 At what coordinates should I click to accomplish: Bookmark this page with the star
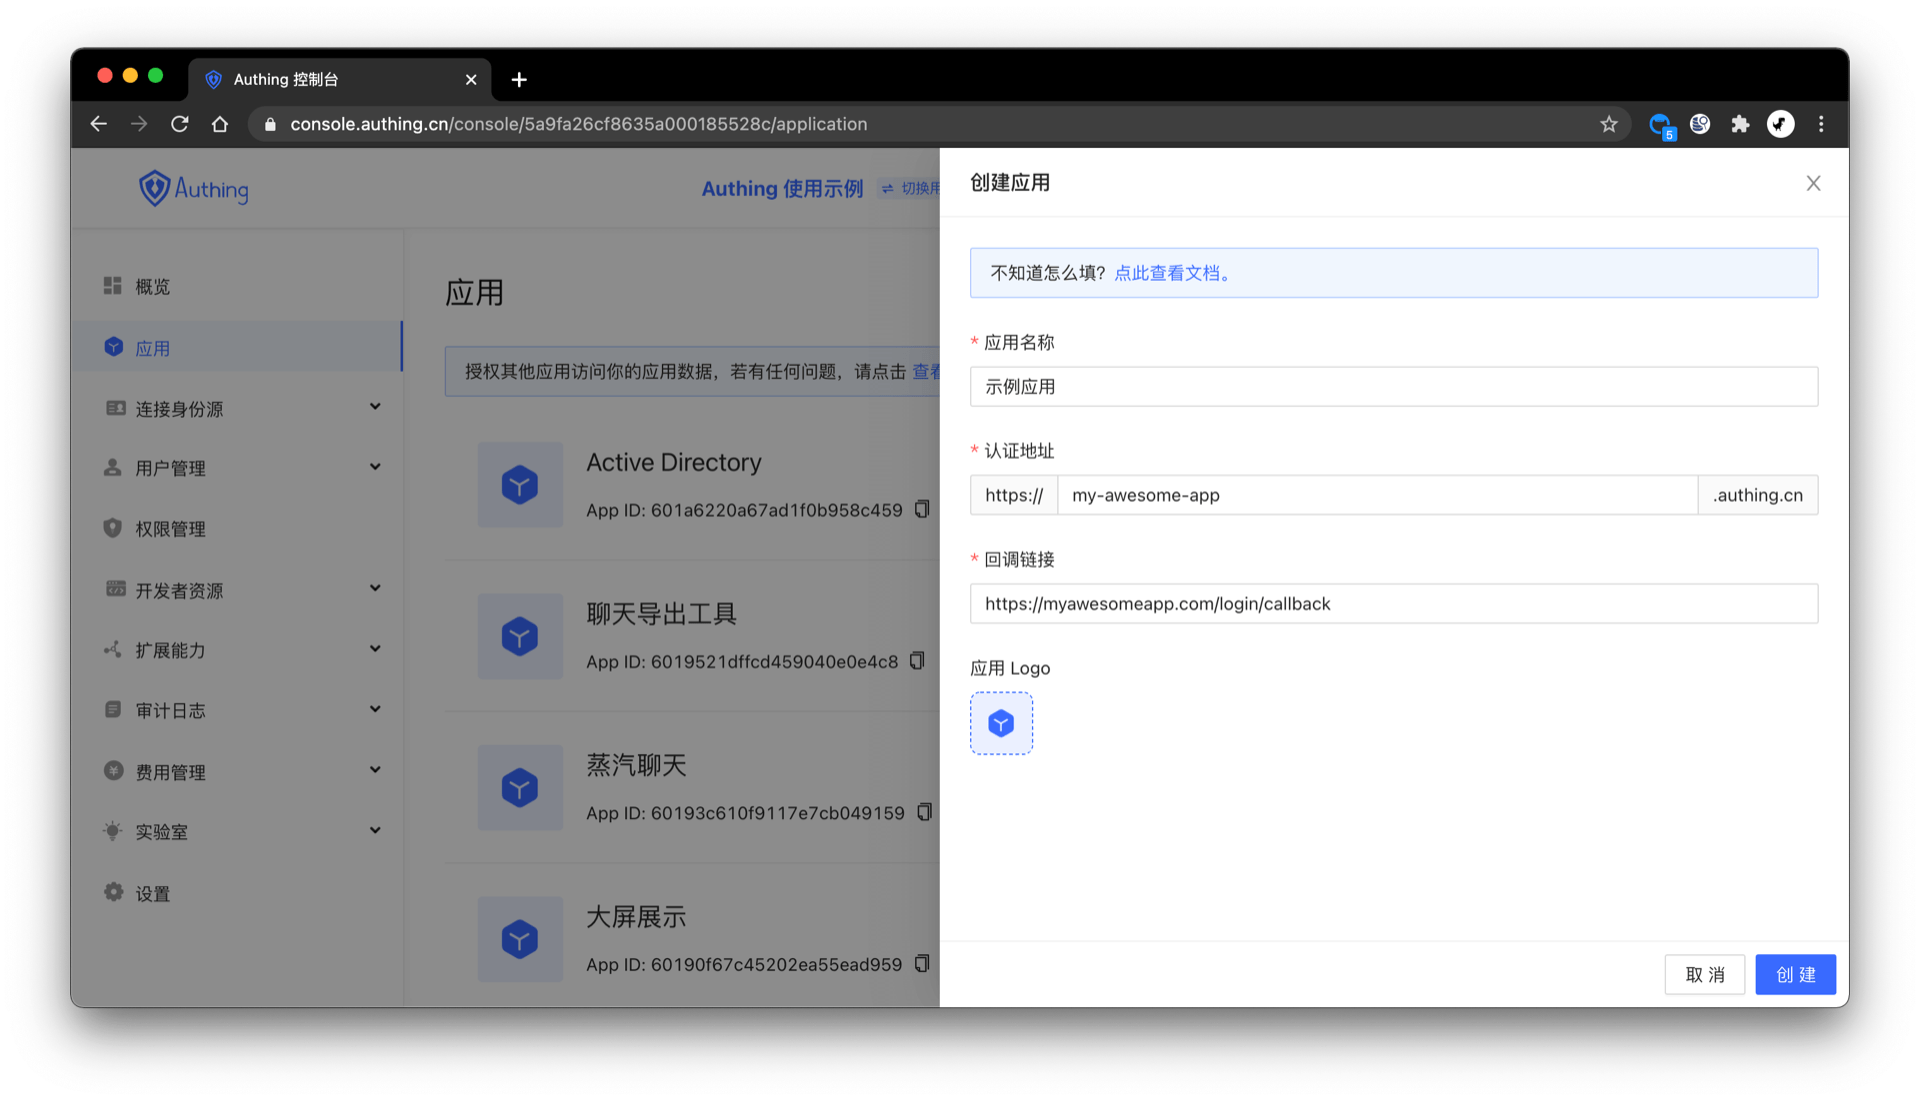(1608, 124)
